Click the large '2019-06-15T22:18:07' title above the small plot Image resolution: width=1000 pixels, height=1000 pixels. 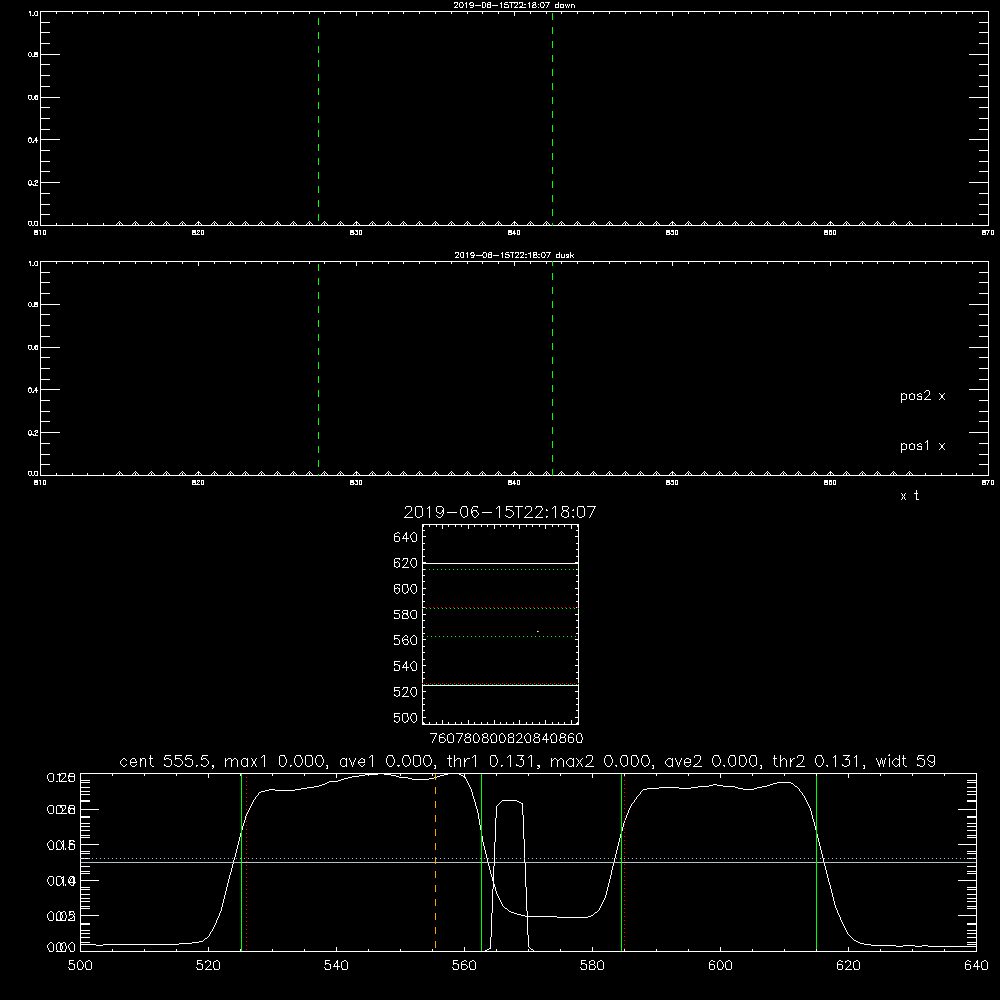[500, 512]
